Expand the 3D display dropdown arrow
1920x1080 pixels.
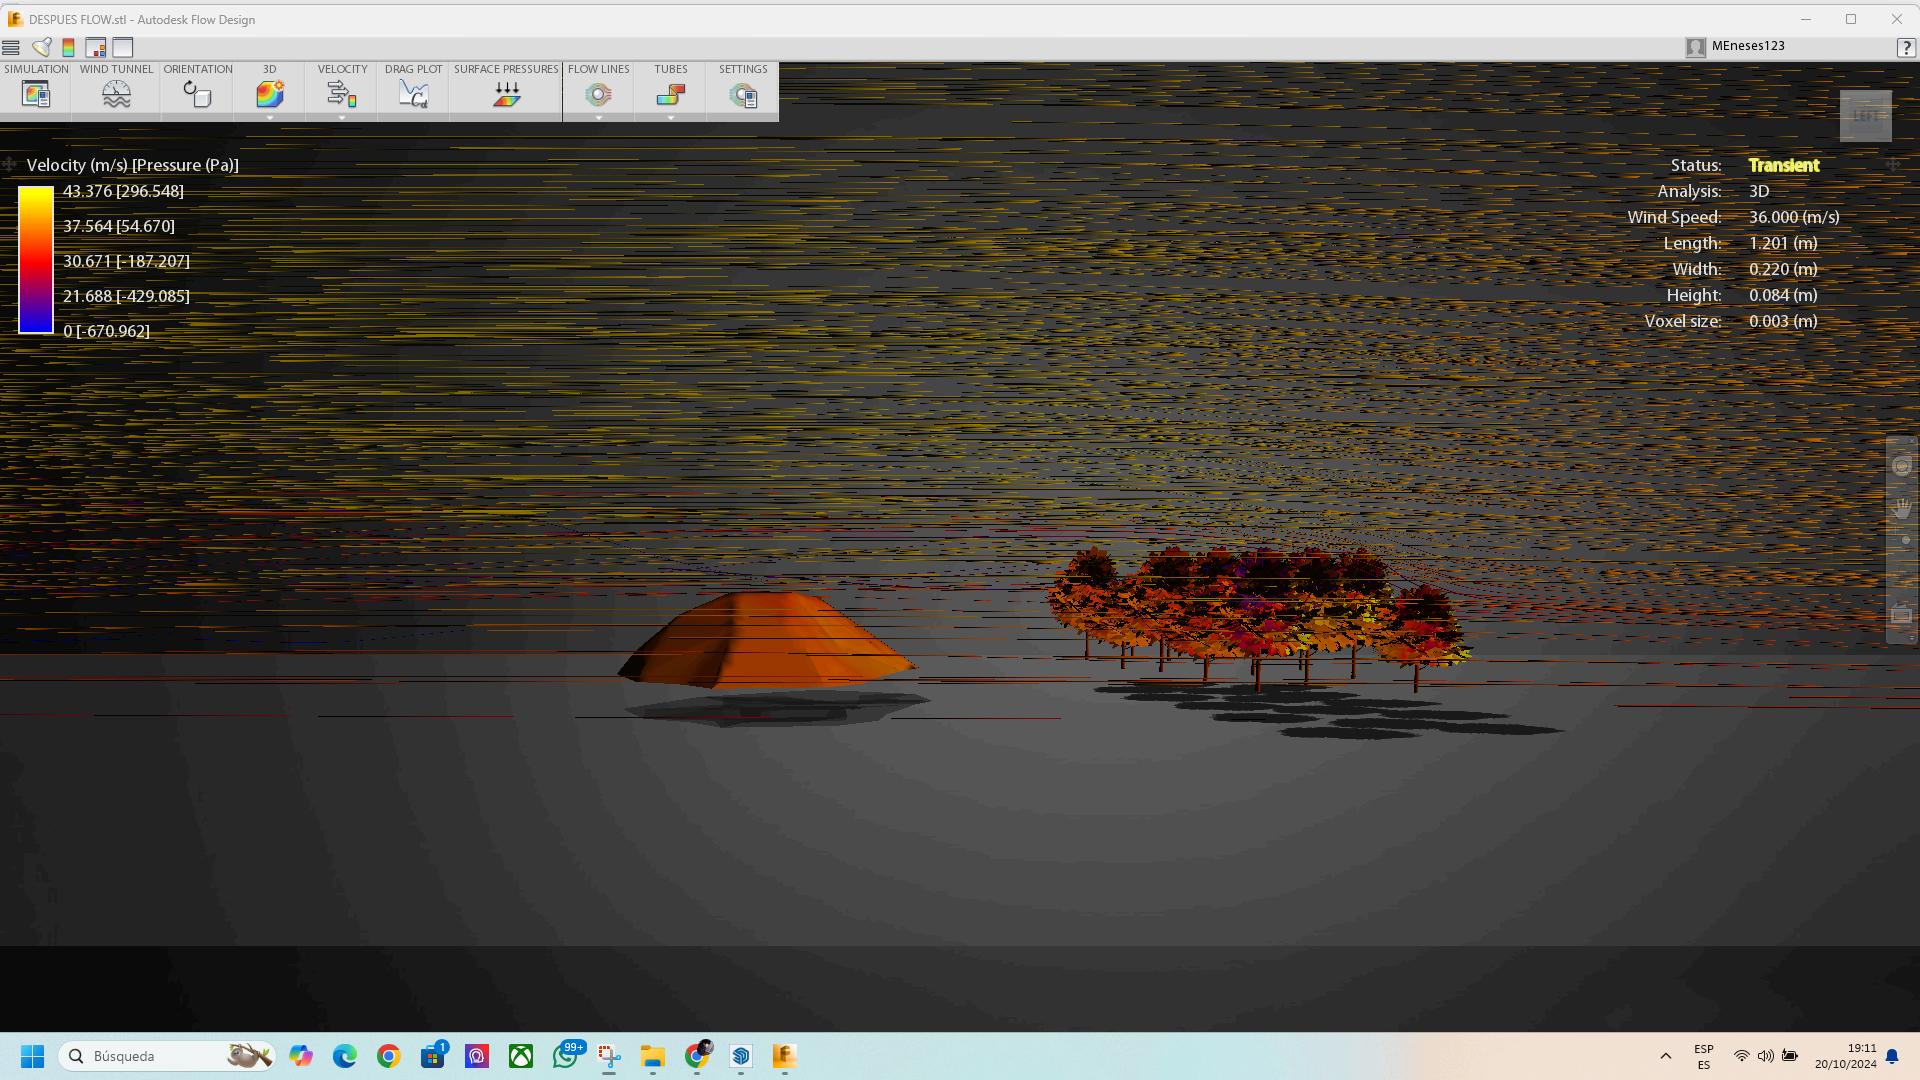tap(270, 118)
